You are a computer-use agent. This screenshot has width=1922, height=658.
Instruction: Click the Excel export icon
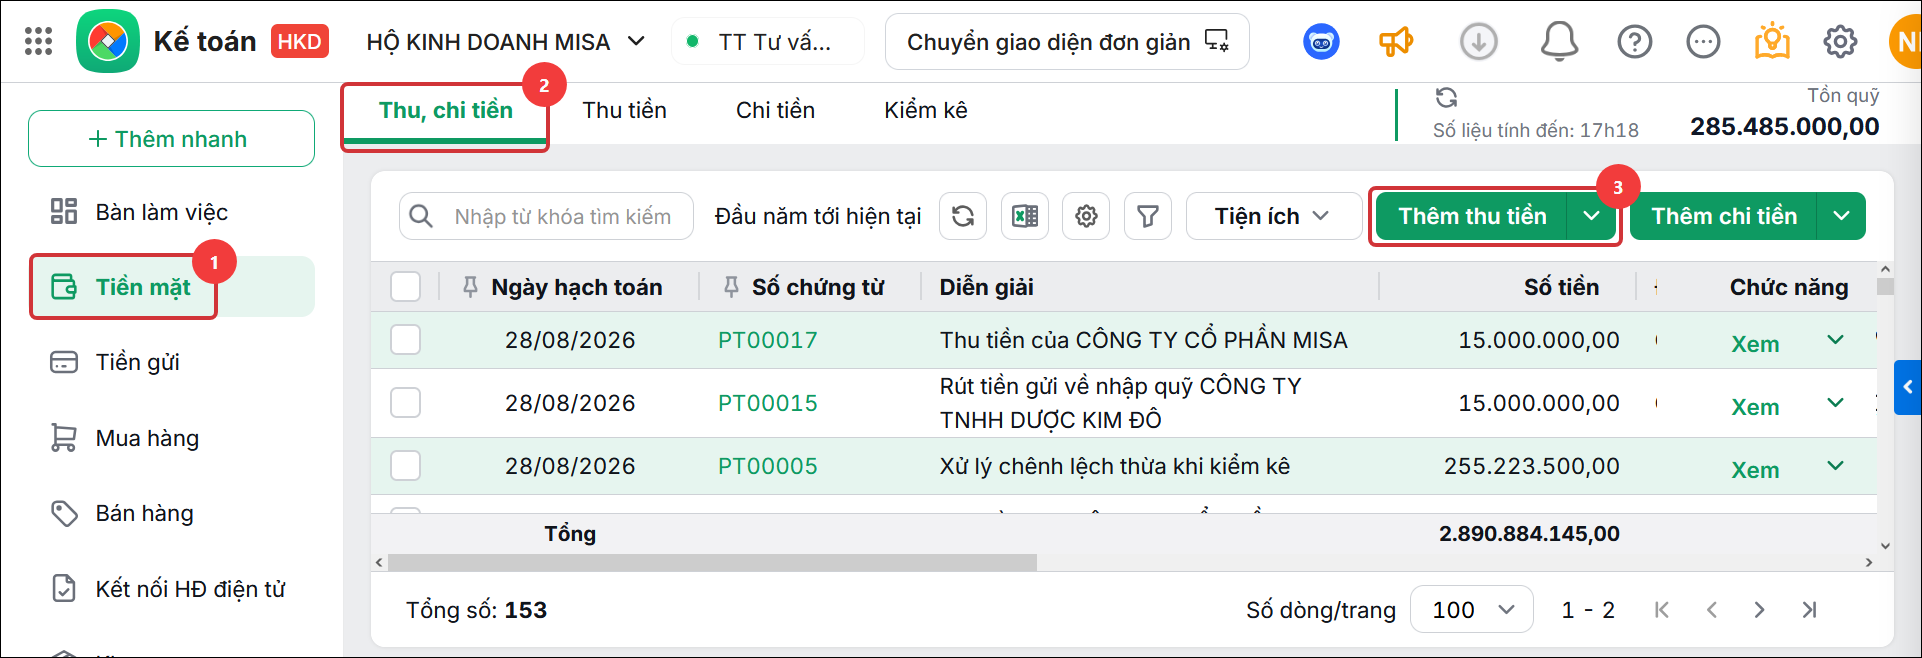tap(1024, 216)
